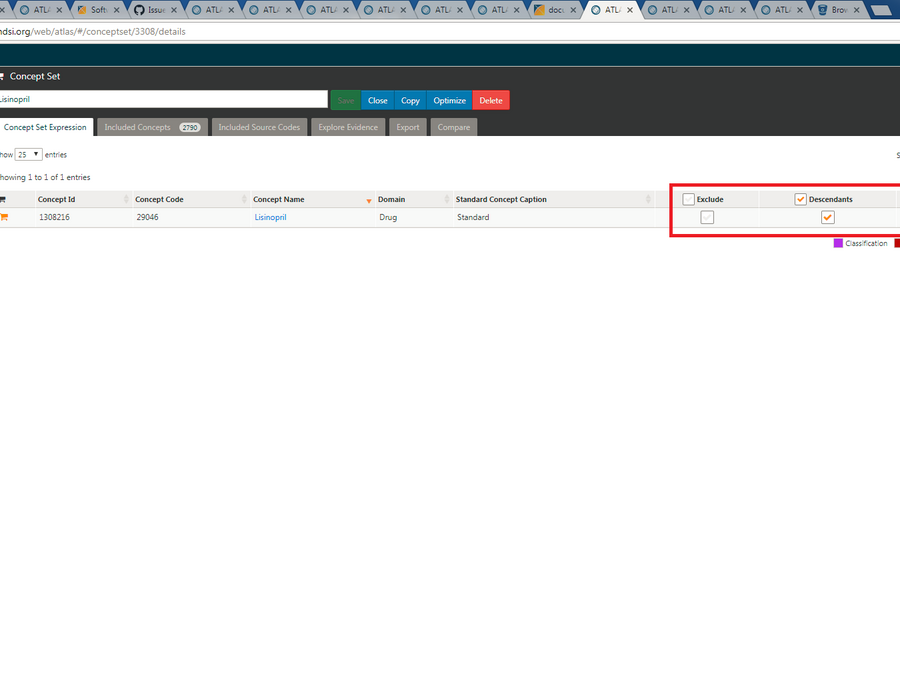The image size is (900, 700).
Task: Open the Compare tab
Action: click(453, 127)
